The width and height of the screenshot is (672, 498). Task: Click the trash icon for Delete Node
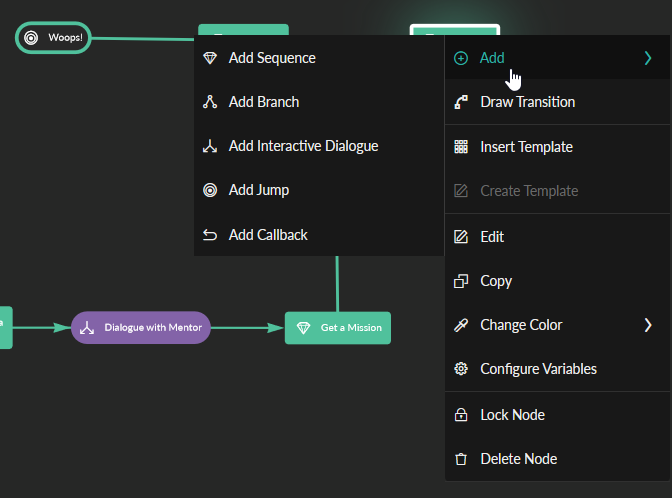coord(461,459)
